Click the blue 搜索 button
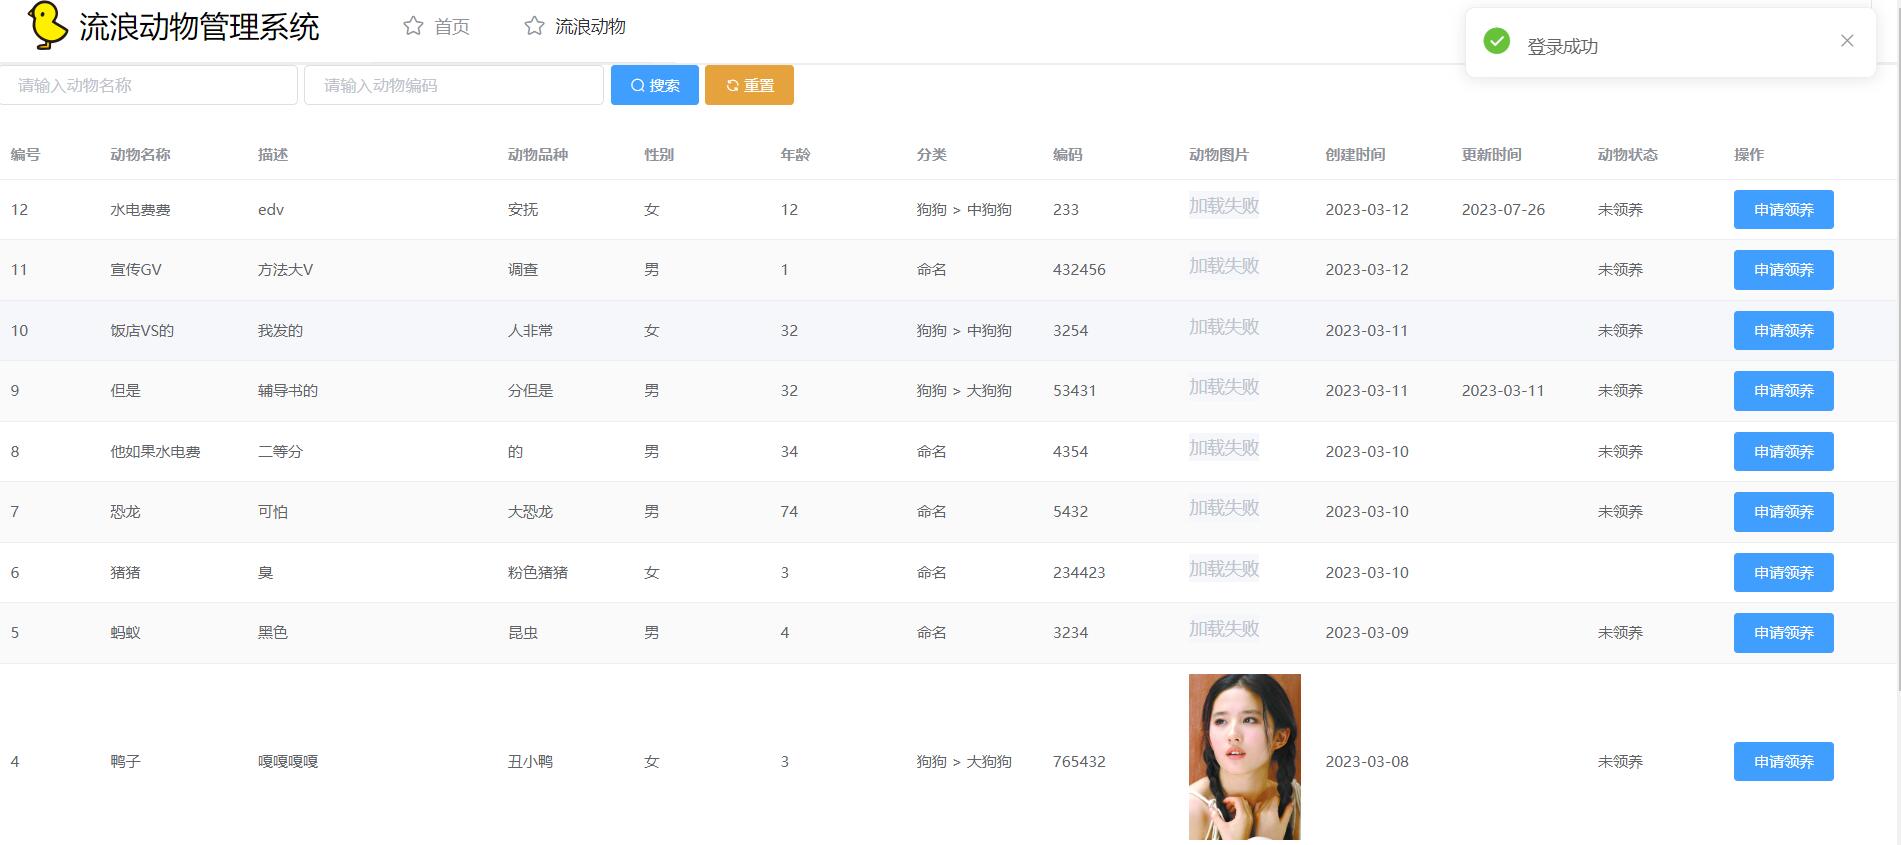Screen dimensions: 1901x845 click(x=655, y=85)
